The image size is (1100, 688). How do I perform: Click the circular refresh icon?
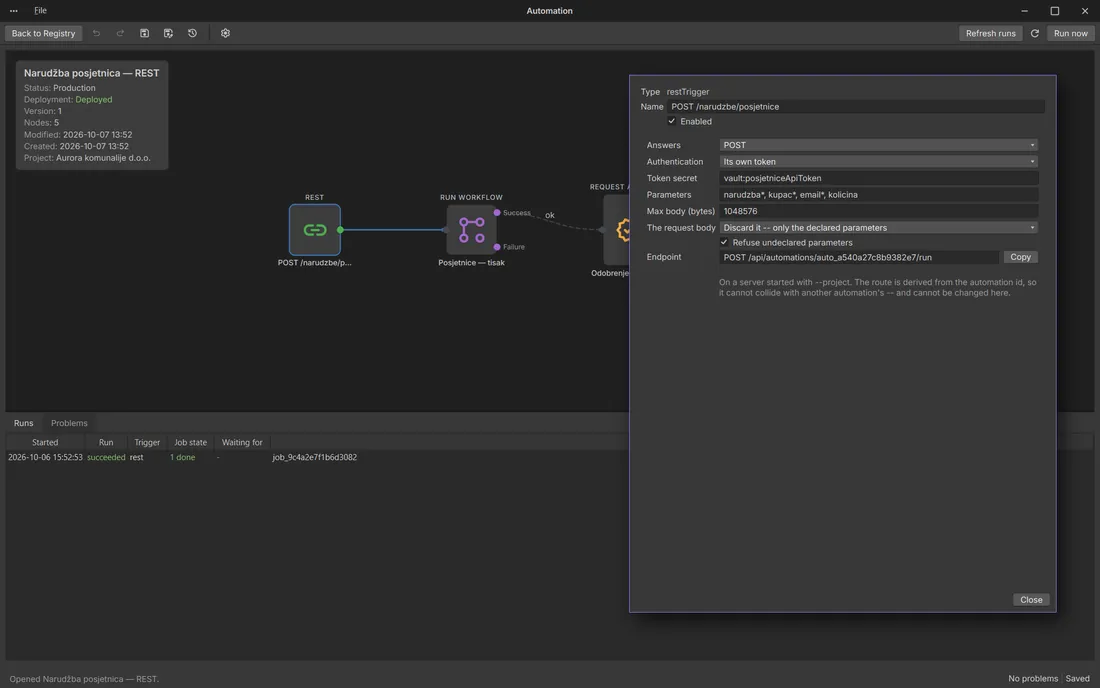click(1035, 33)
